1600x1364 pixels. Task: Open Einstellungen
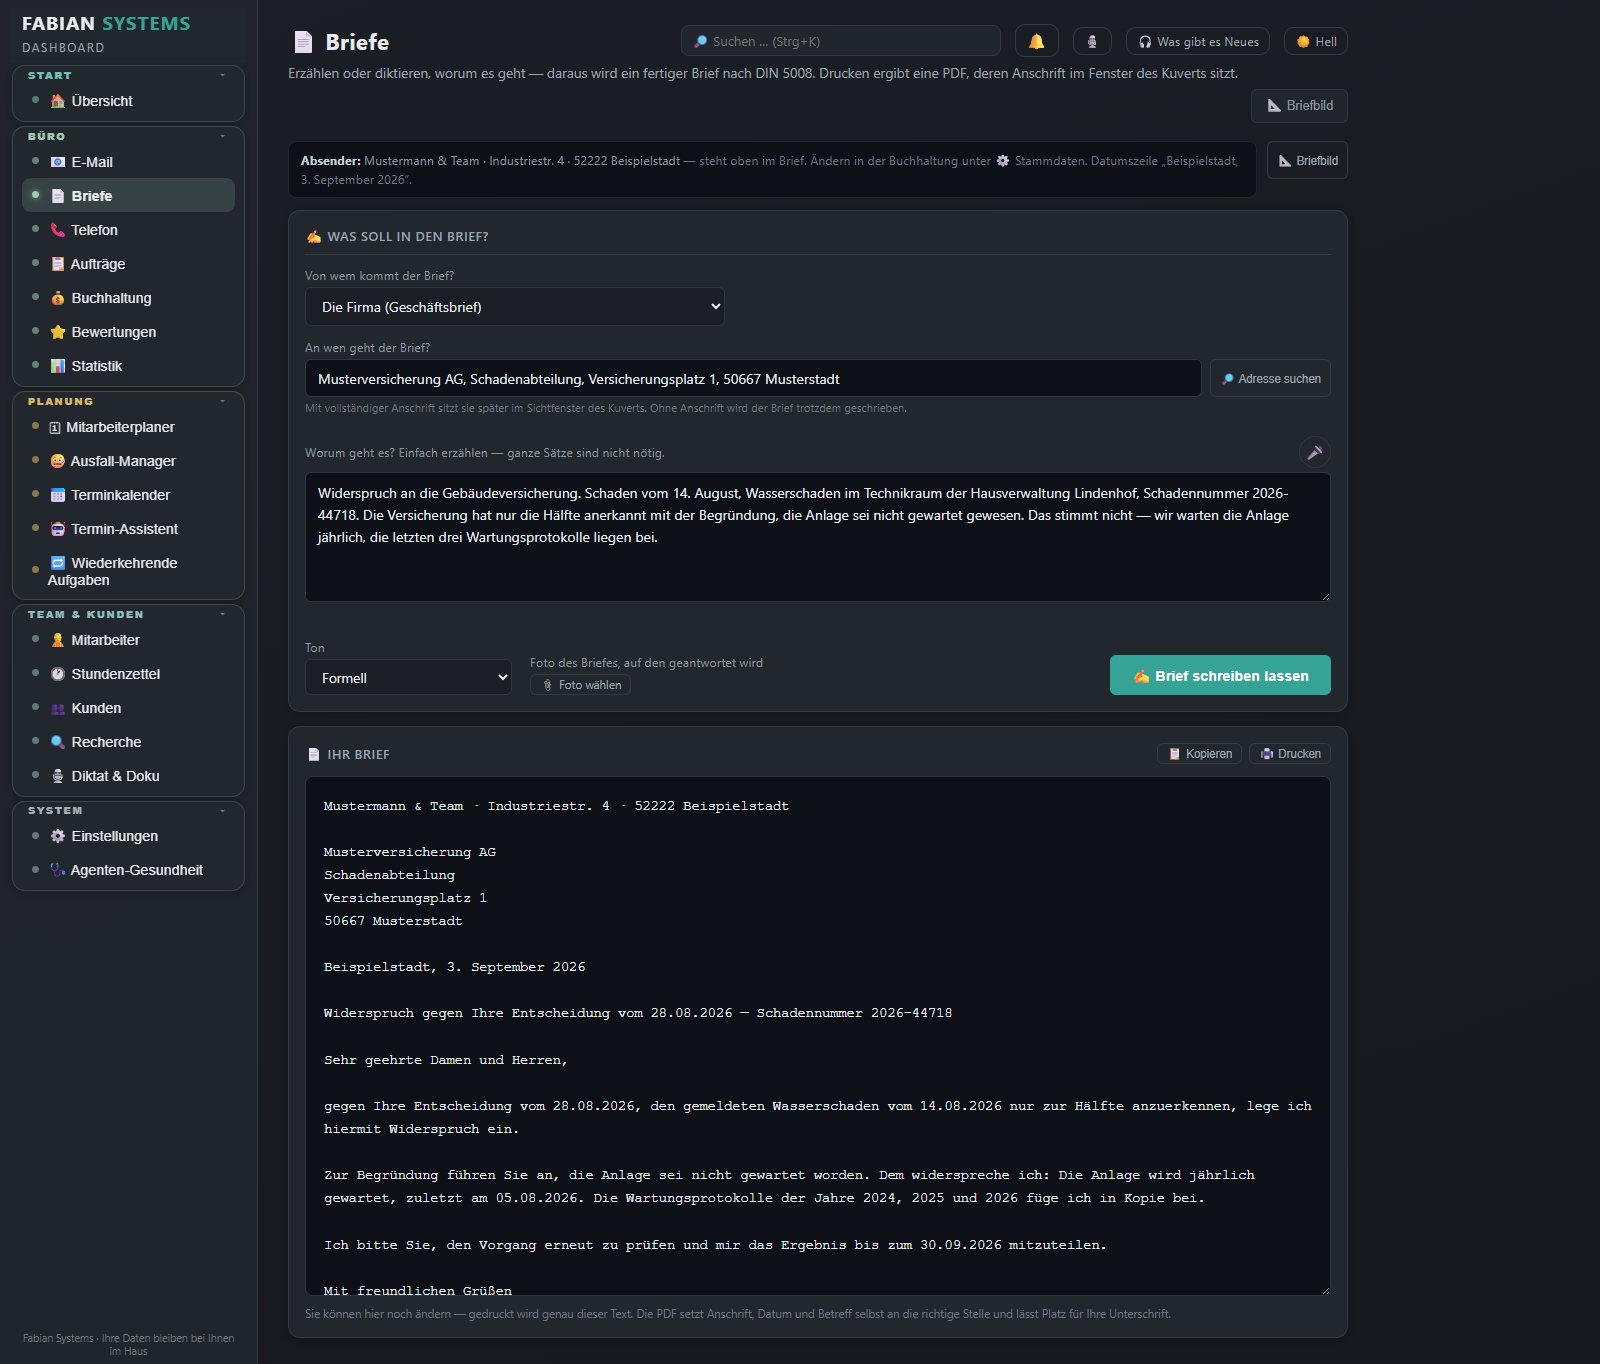pyautogui.click(x=128, y=836)
